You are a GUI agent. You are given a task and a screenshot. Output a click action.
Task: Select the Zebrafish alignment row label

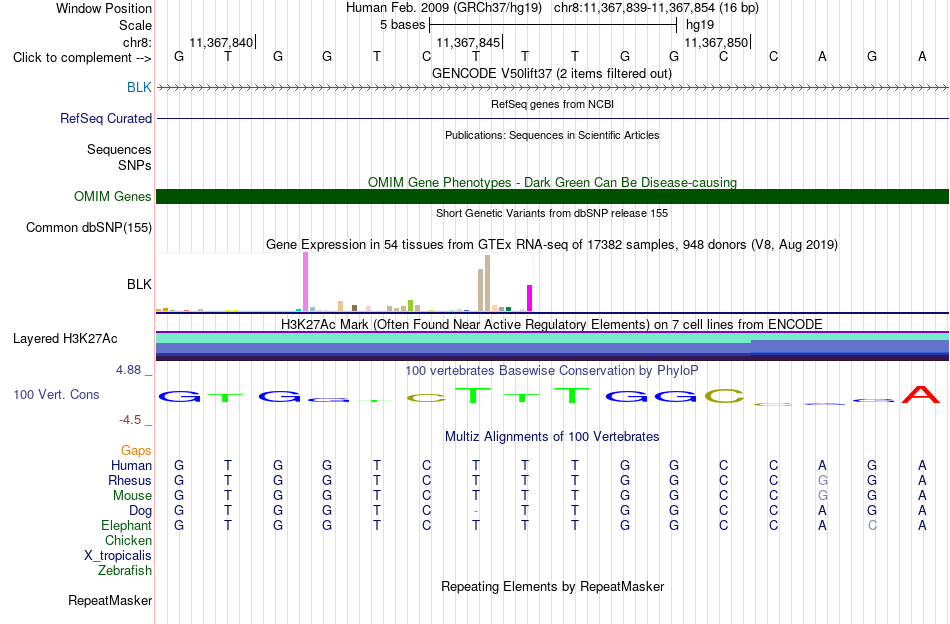(125, 571)
